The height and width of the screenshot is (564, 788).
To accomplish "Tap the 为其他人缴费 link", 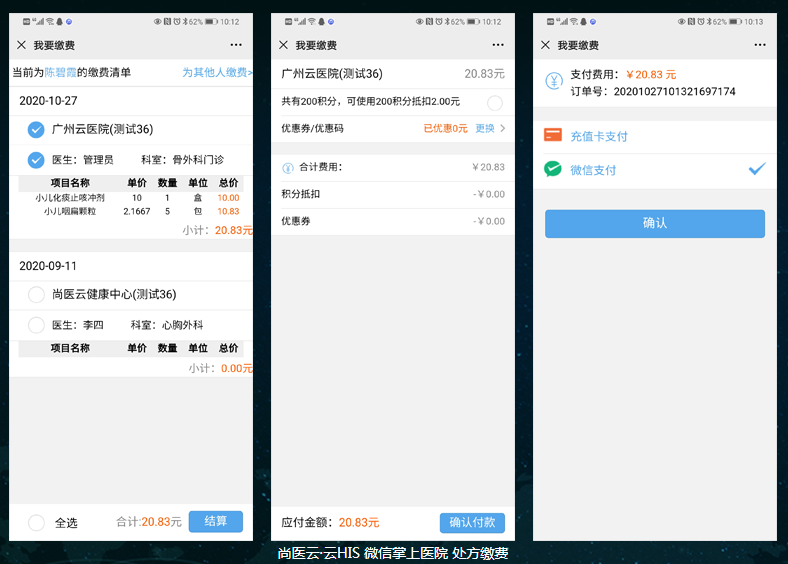I will 217,72.
